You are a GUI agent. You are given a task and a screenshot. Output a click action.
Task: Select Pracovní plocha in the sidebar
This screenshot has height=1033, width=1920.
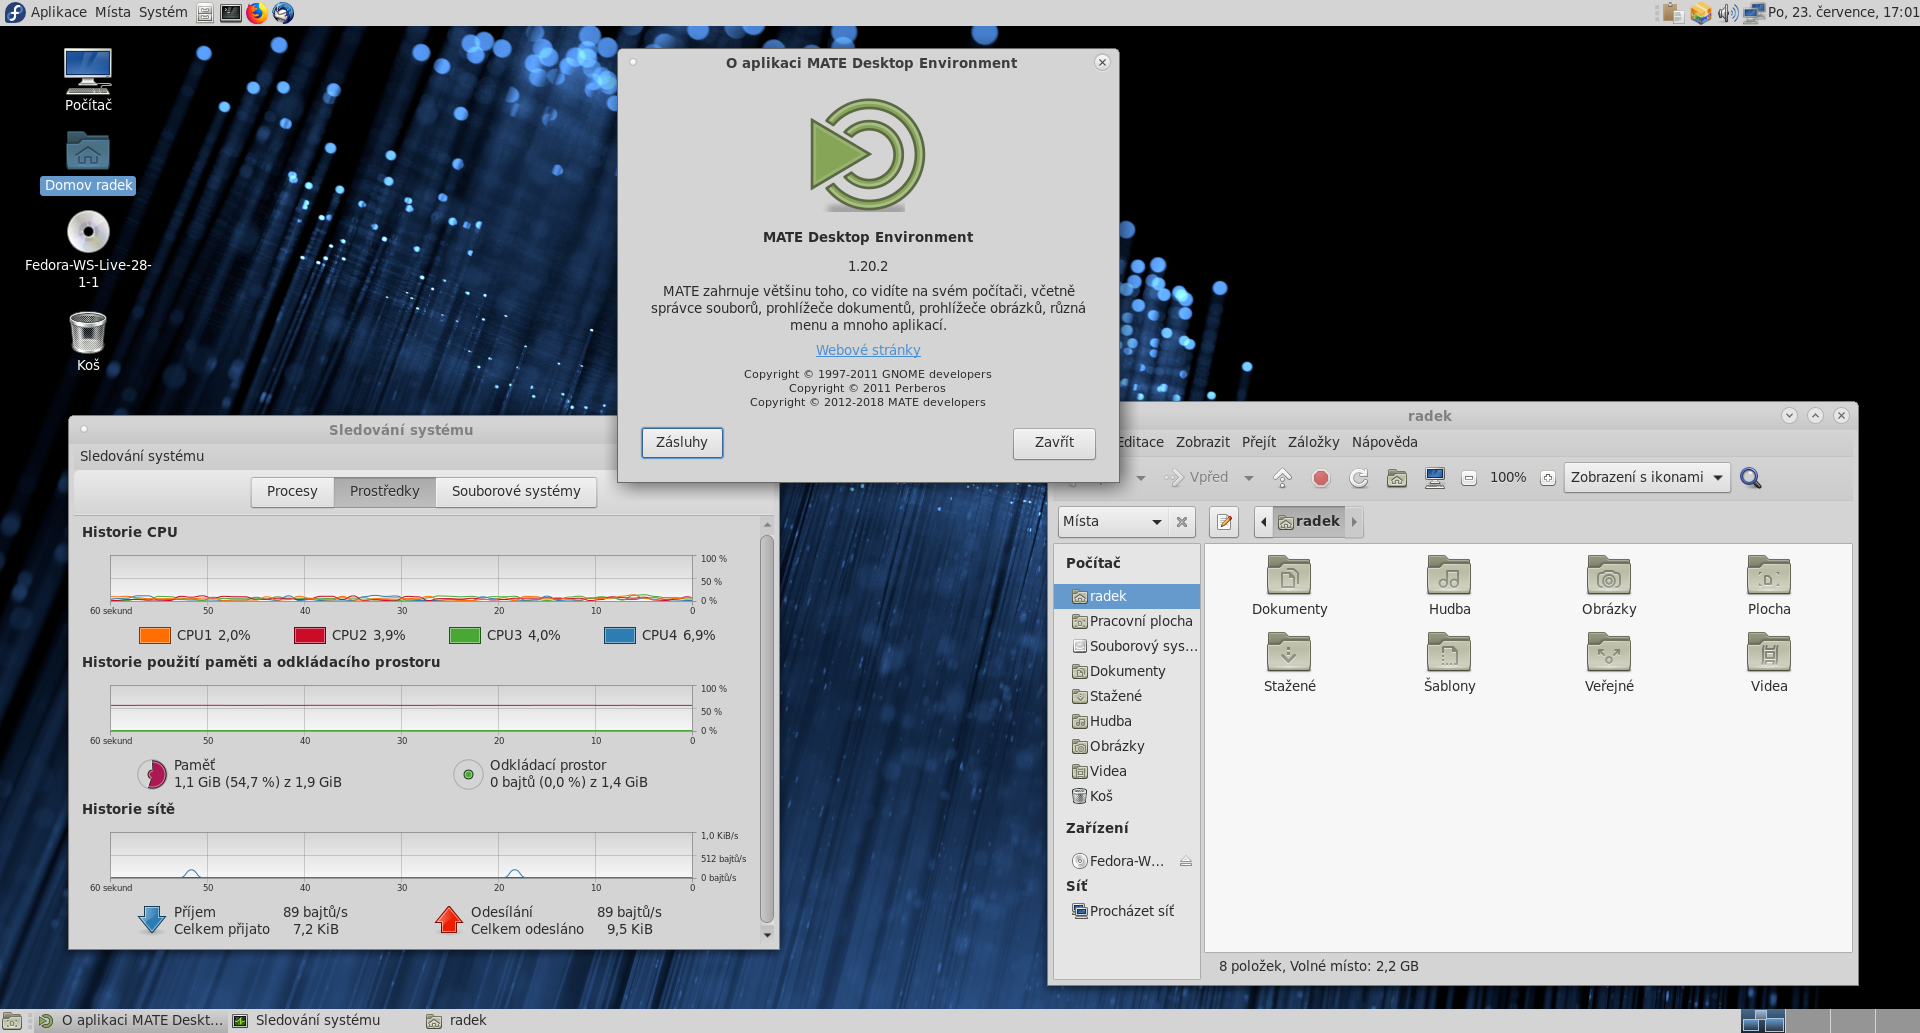coord(1140,621)
